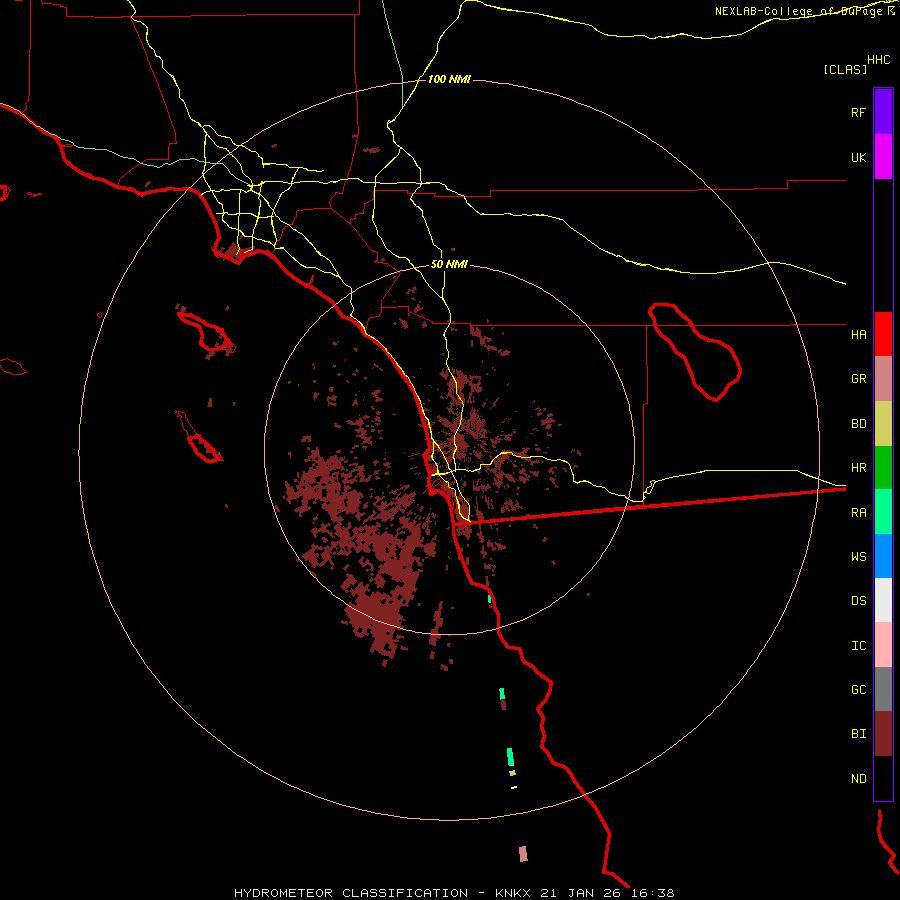Click the RF purple legend swatch

pyautogui.click(x=883, y=112)
